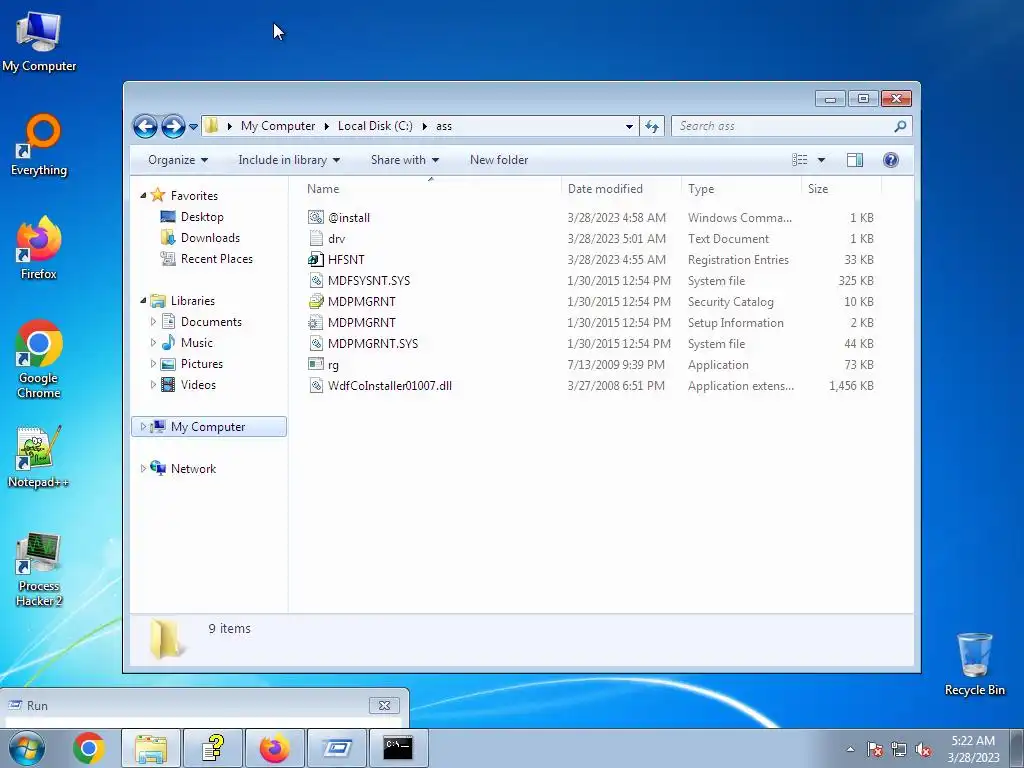Screen dimensions: 1024x768
Task: Select the Notepad++ desktop shortcut
Action: point(39,457)
